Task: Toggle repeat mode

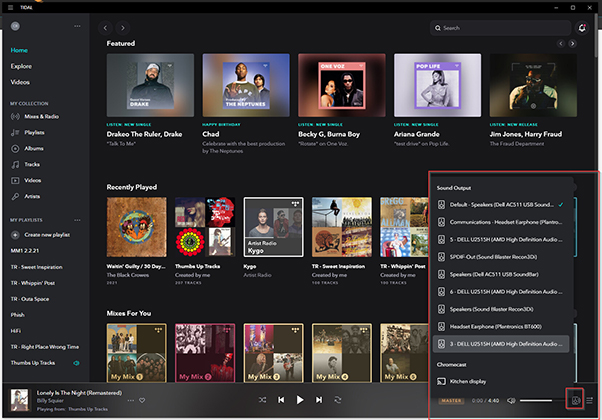Action: [x=338, y=400]
